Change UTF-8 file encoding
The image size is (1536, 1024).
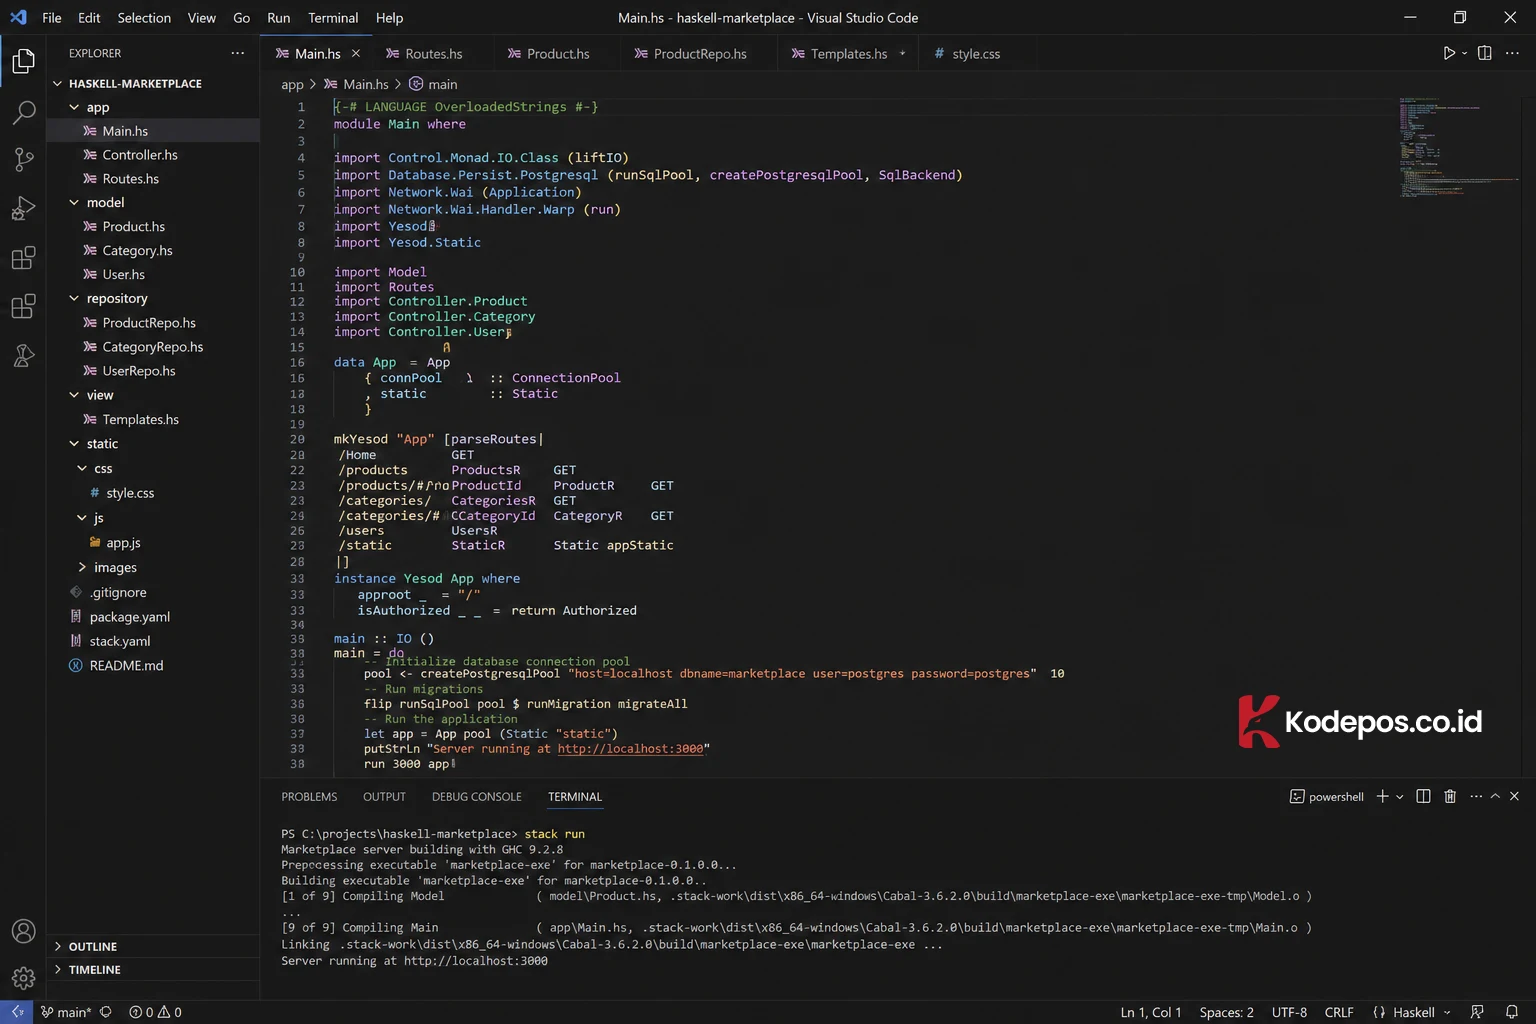[x=1289, y=1012]
